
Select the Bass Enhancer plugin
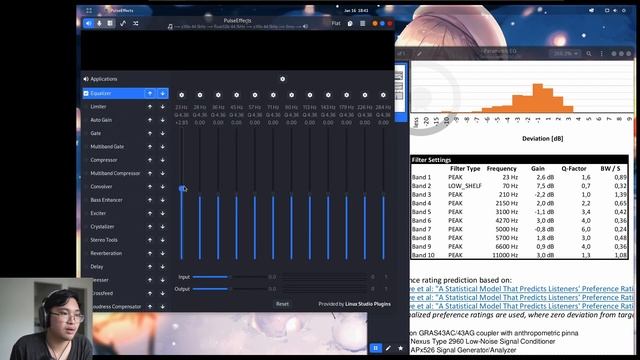[x=107, y=200]
